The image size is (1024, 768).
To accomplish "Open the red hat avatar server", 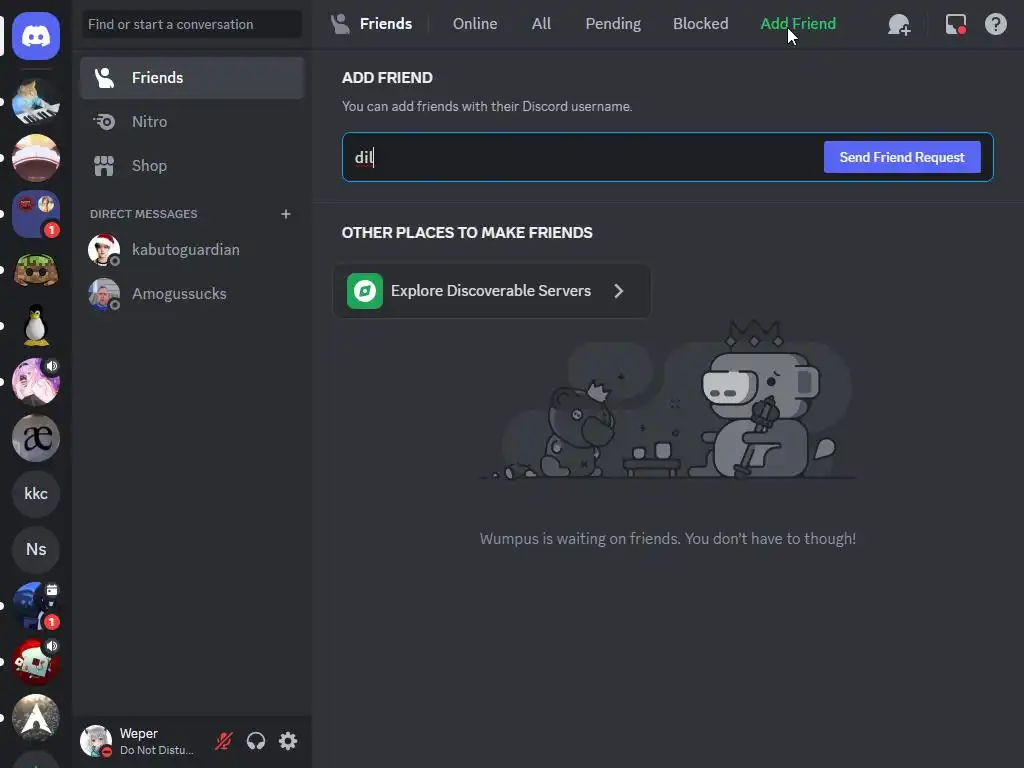I will [36, 158].
